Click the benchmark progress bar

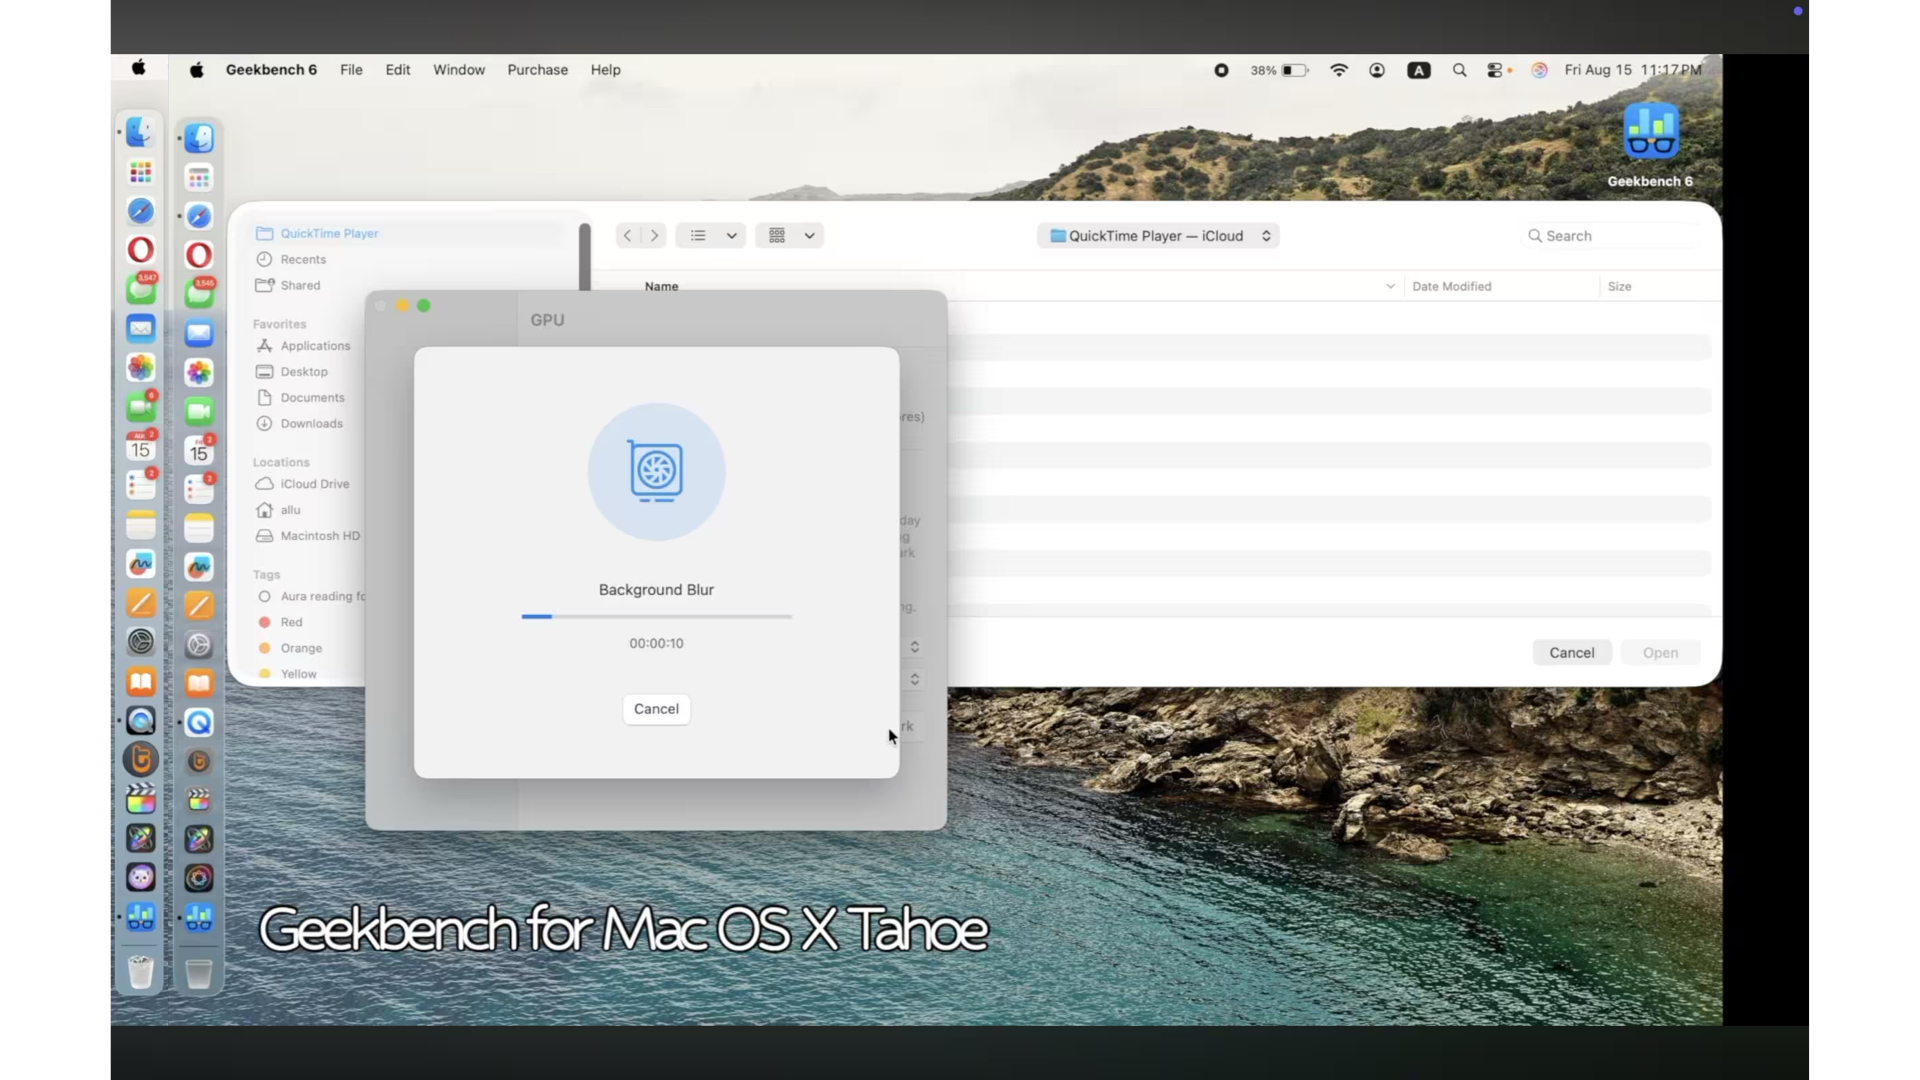[x=656, y=617]
